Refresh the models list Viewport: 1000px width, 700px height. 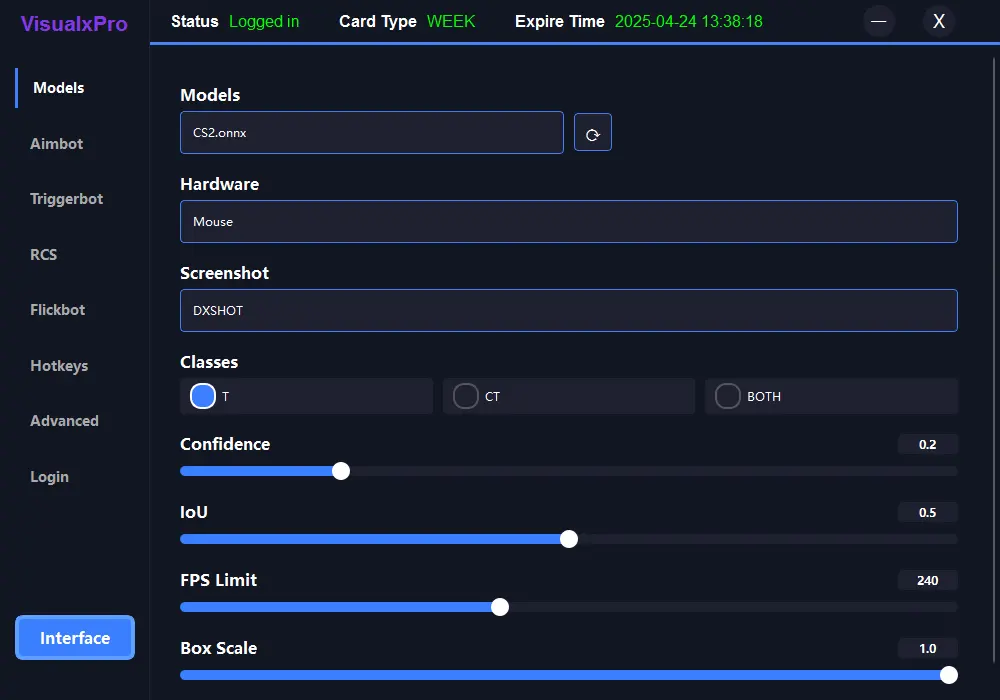click(592, 133)
